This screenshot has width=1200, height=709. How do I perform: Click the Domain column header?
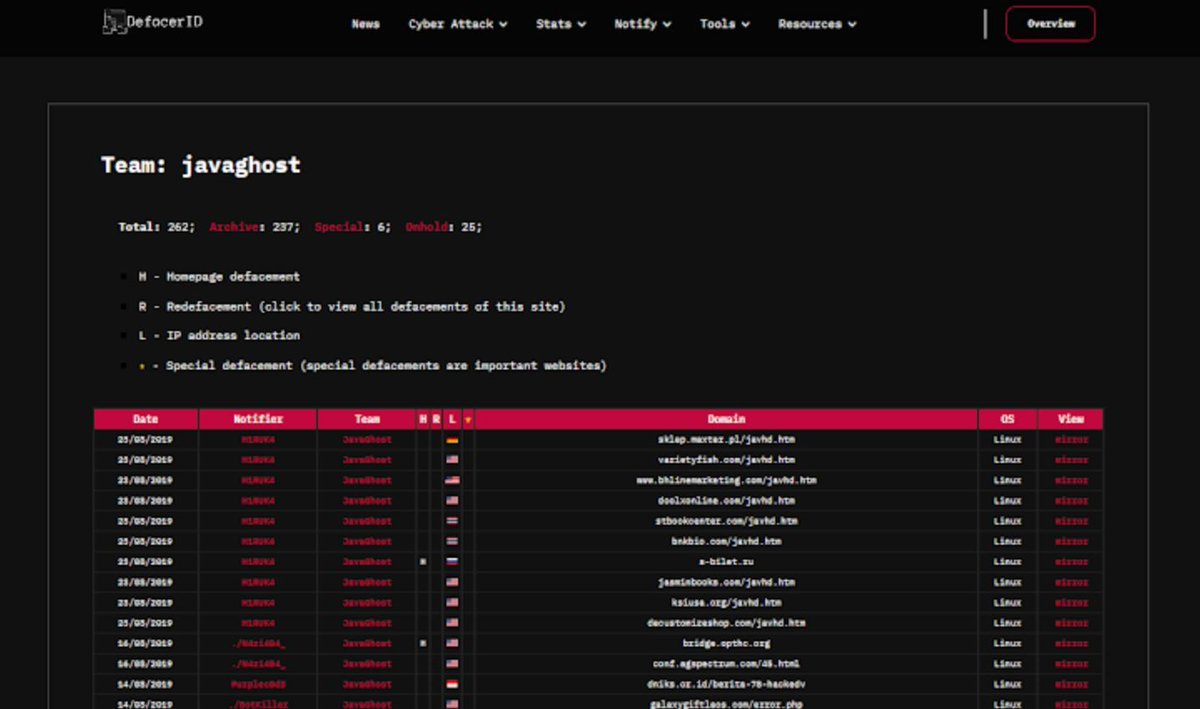(x=726, y=419)
